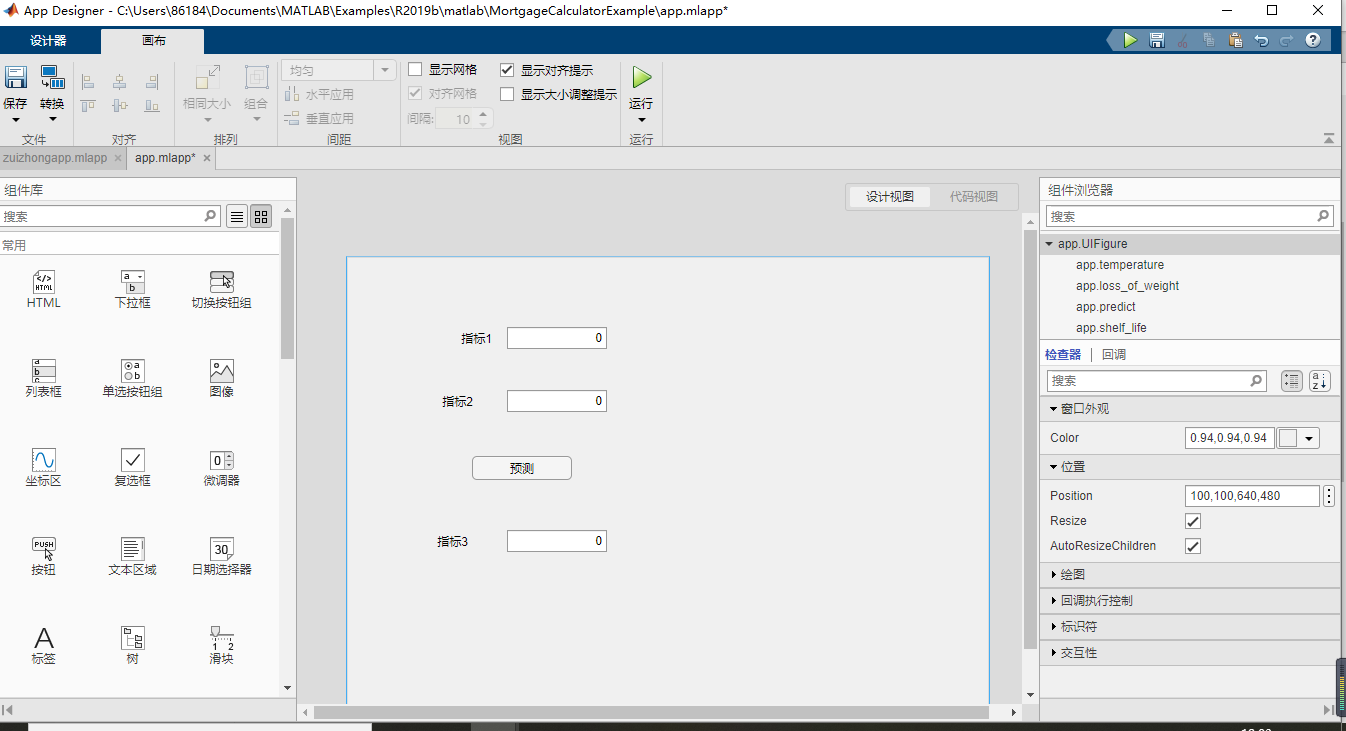Toggle the Resize checkbox in the inspector
Image resolution: width=1346 pixels, height=731 pixels.
pos(1192,521)
